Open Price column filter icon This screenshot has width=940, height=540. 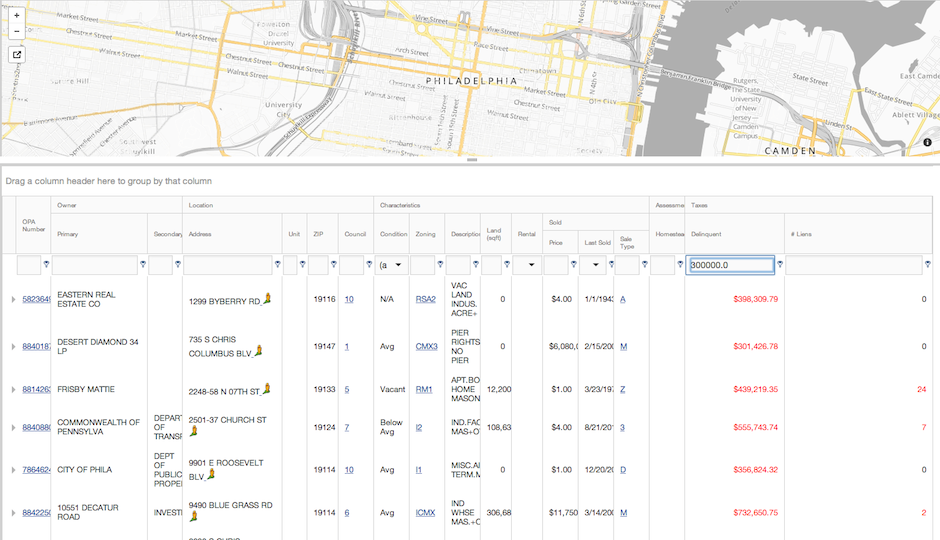pyautogui.click(x=573, y=264)
